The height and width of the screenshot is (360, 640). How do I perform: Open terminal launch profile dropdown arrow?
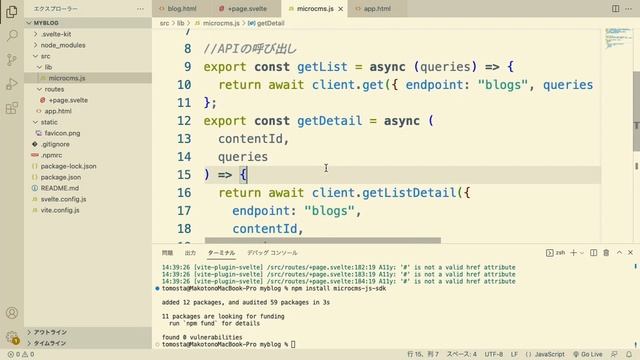582,253
